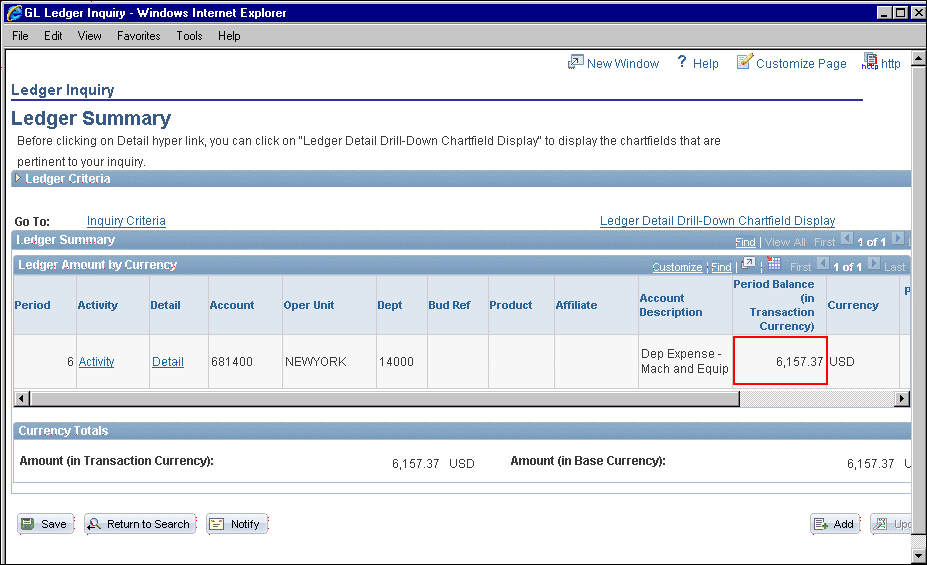Image resolution: width=927 pixels, height=565 pixels.
Task: Click the Customize Page pencil icon
Action: [x=745, y=61]
